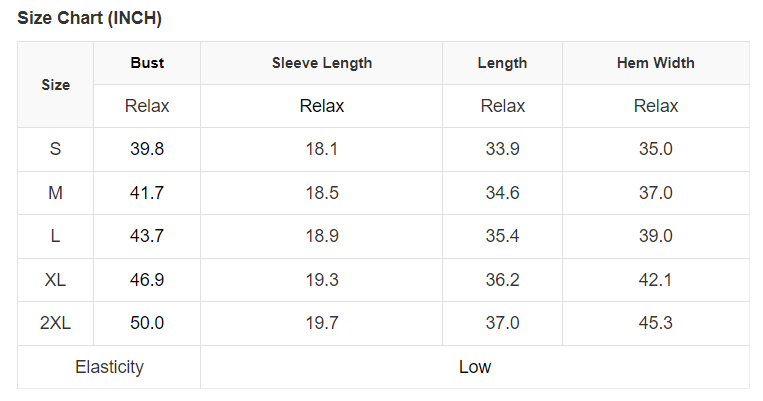Viewport: 763px width, 401px height.
Task: Click the Size Chart (INCH) heading
Action: [x=90, y=18]
